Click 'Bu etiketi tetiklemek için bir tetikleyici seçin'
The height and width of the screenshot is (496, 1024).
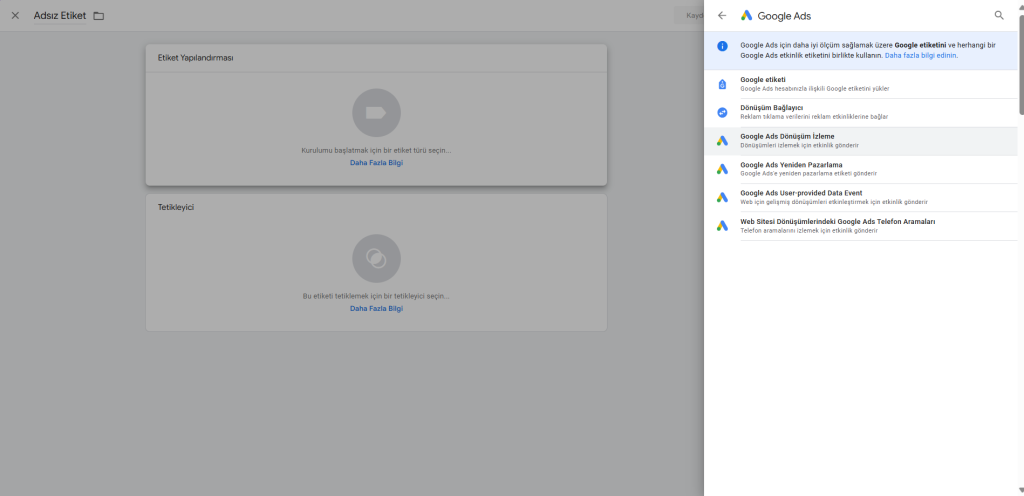376,296
